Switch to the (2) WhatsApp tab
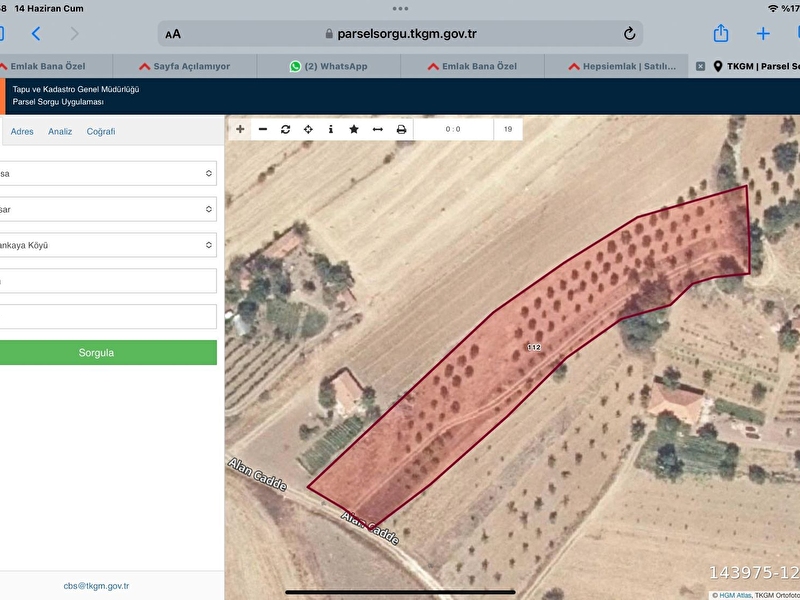Screen dimensions: 800x600 pyautogui.click(x=329, y=66)
